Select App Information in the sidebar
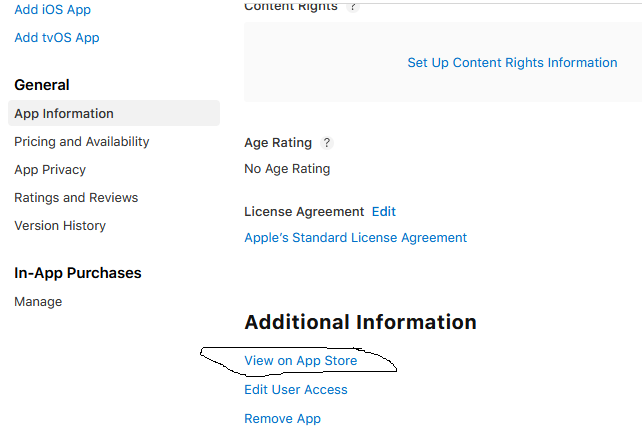 tap(64, 114)
